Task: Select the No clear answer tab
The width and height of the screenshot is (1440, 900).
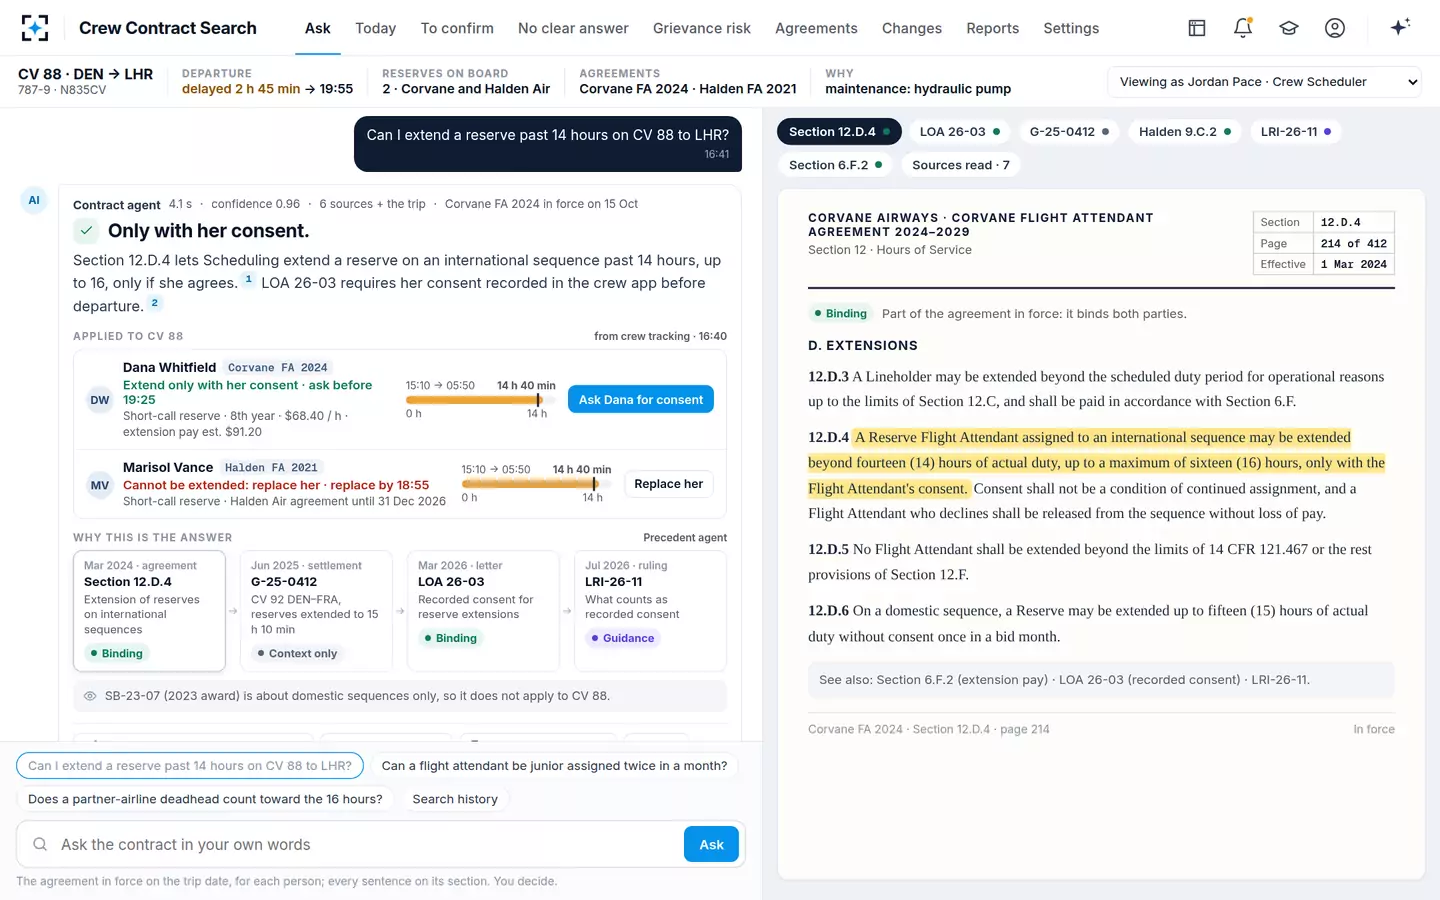Action: point(573,28)
